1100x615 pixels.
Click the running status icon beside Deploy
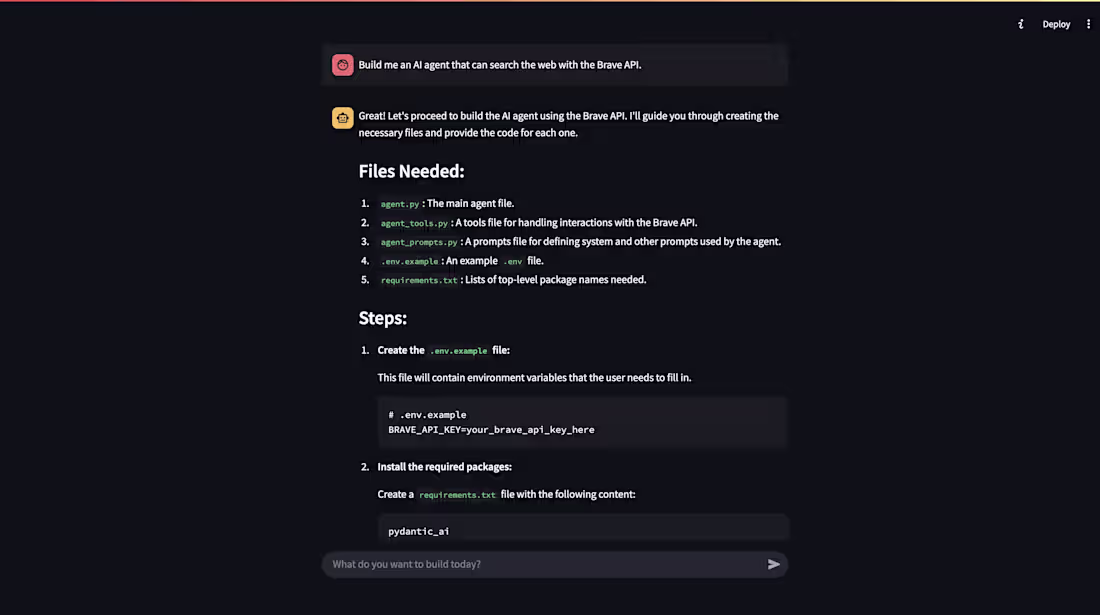point(1021,24)
